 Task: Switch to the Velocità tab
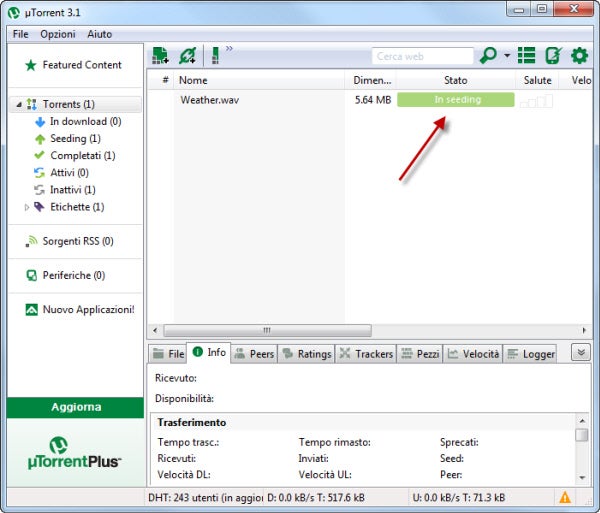[473, 354]
